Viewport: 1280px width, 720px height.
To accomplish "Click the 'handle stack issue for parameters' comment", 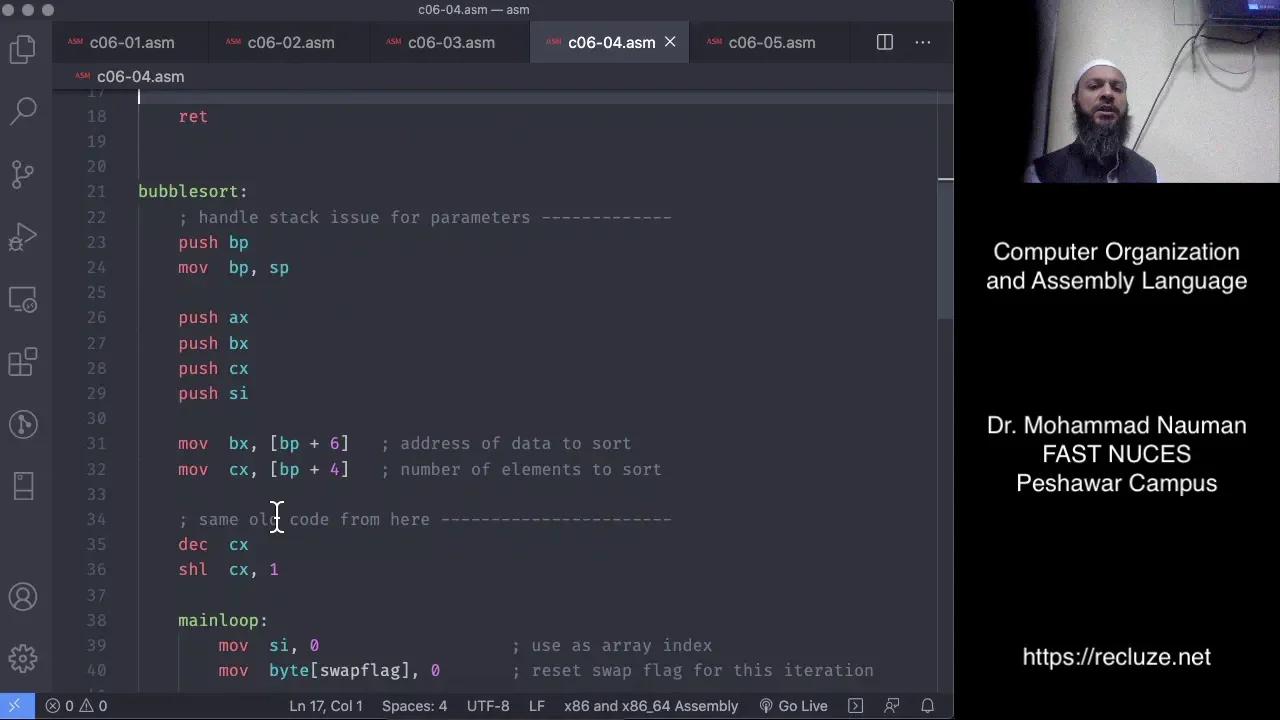I will coord(364,217).
